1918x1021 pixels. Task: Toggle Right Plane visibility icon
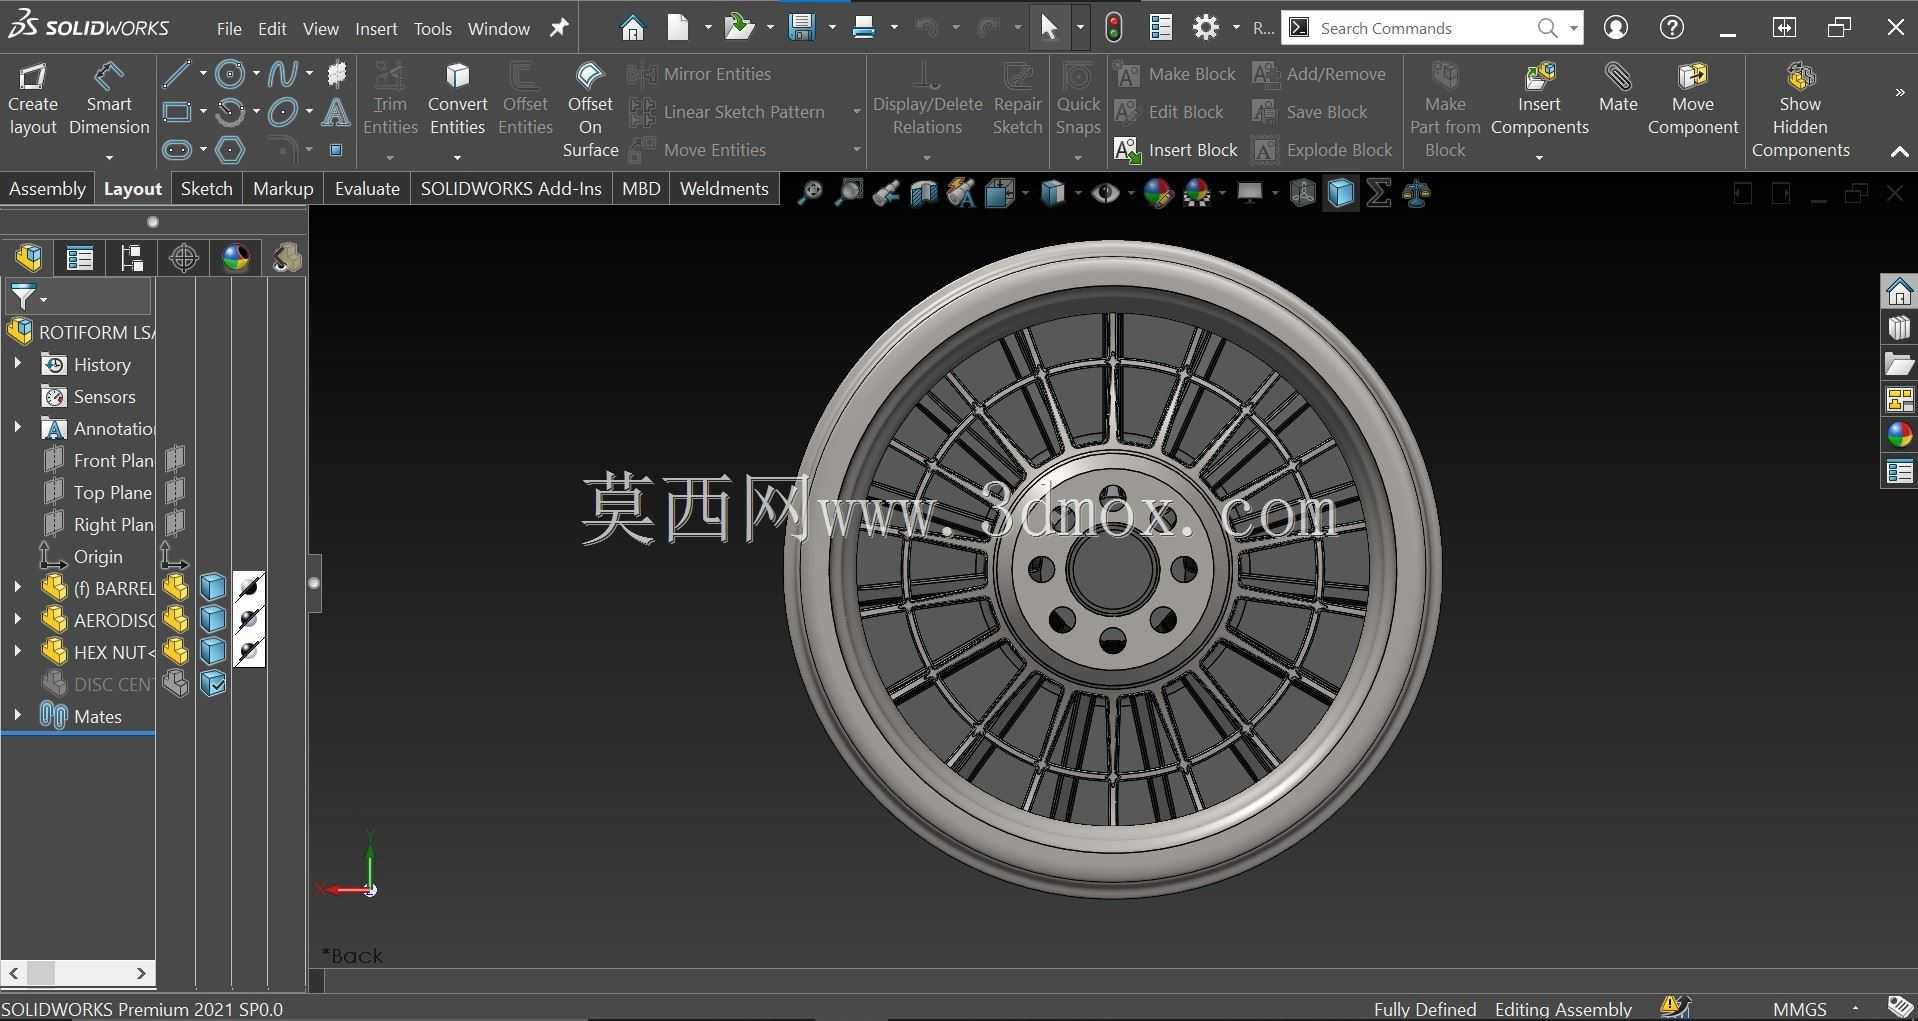click(x=175, y=524)
